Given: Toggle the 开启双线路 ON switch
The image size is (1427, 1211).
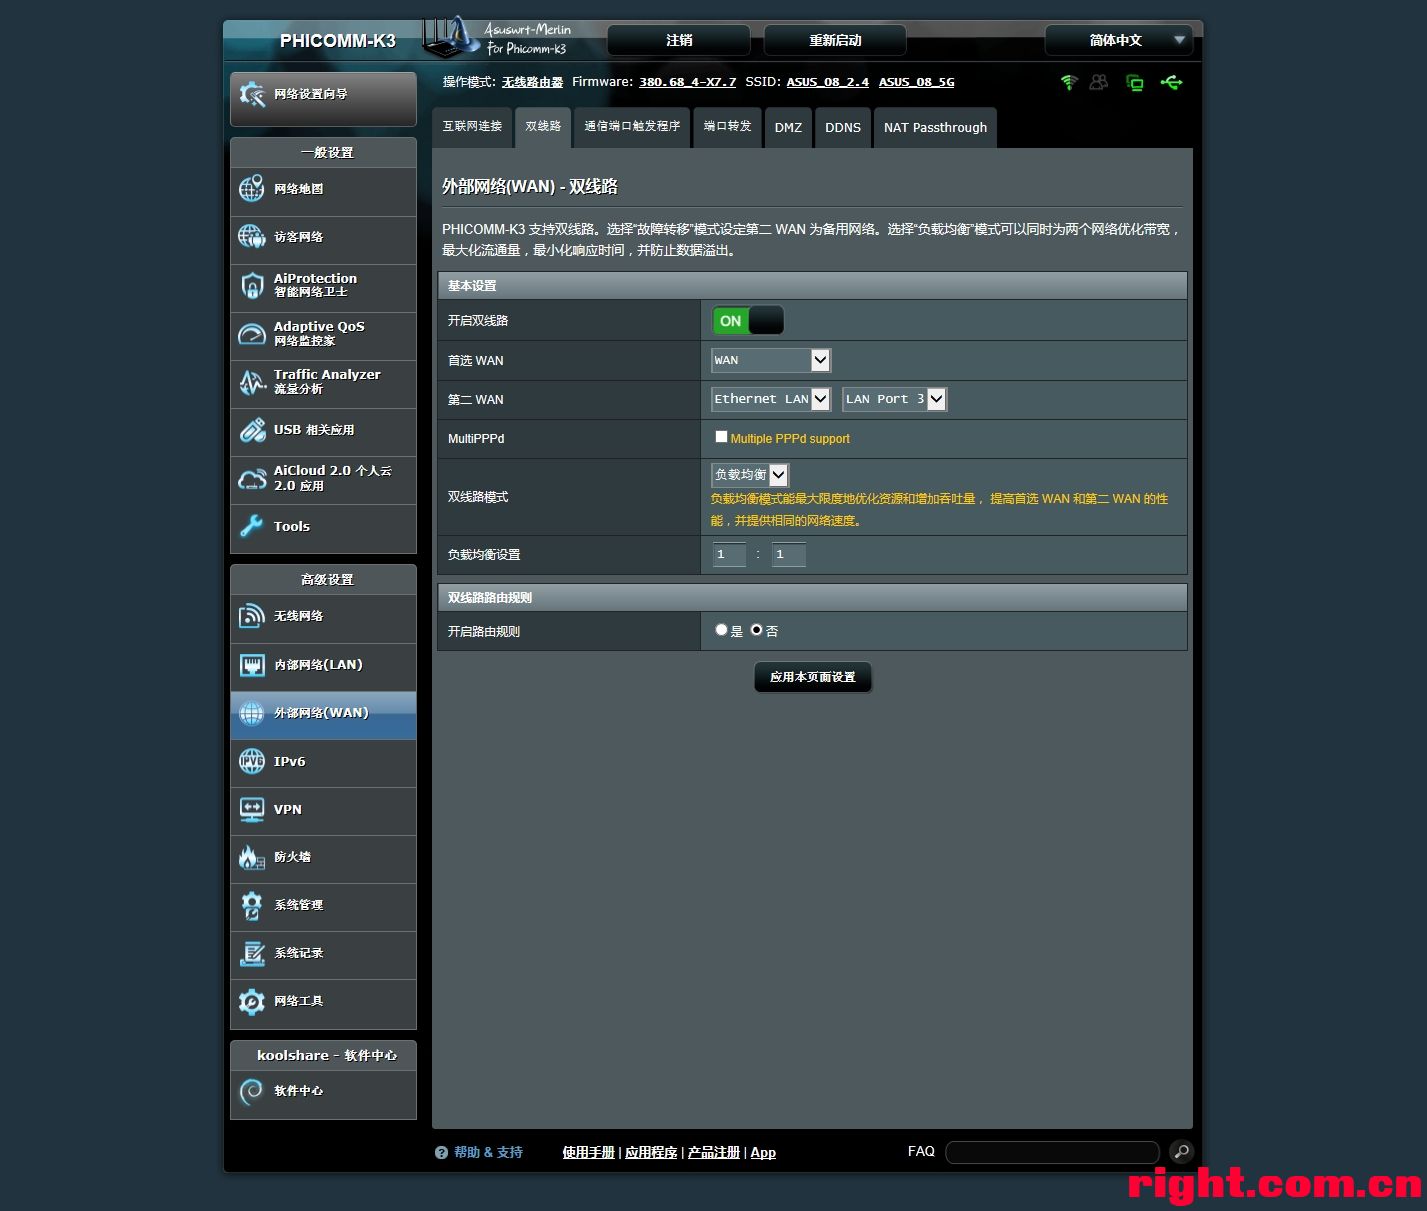Looking at the screenshot, I should click(x=748, y=320).
